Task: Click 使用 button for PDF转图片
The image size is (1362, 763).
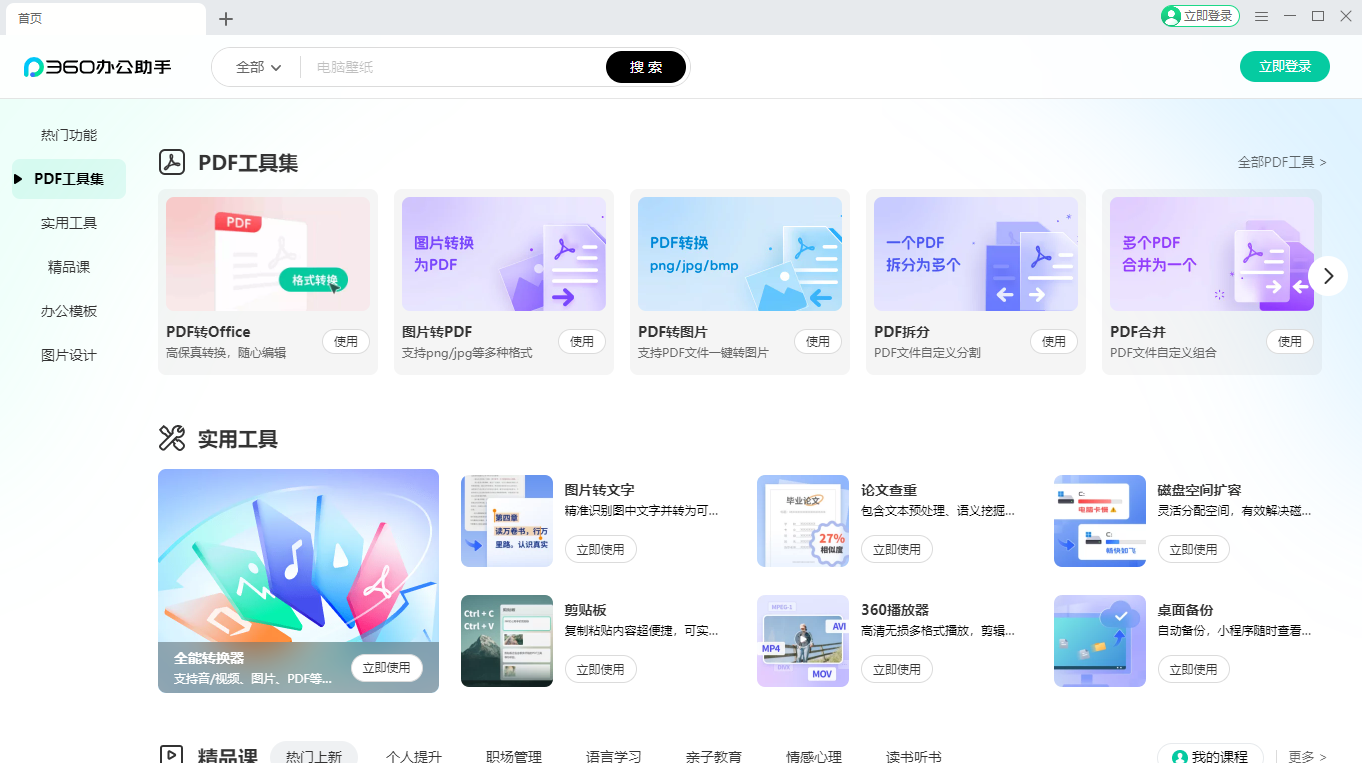Action: 818,341
